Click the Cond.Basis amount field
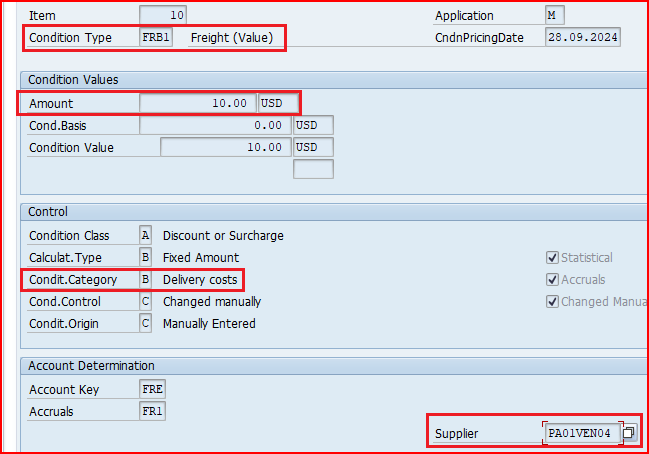This screenshot has width=649, height=454. point(215,125)
